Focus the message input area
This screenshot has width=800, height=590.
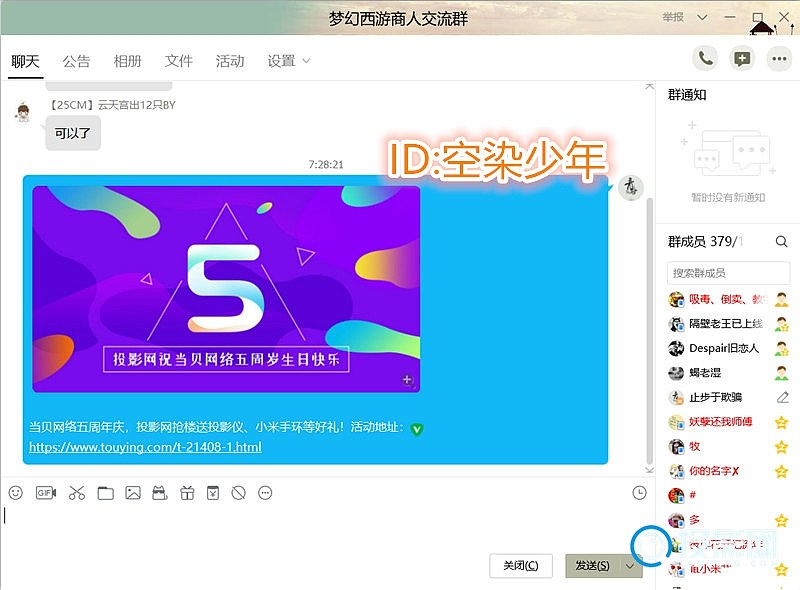click(x=327, y=527)
